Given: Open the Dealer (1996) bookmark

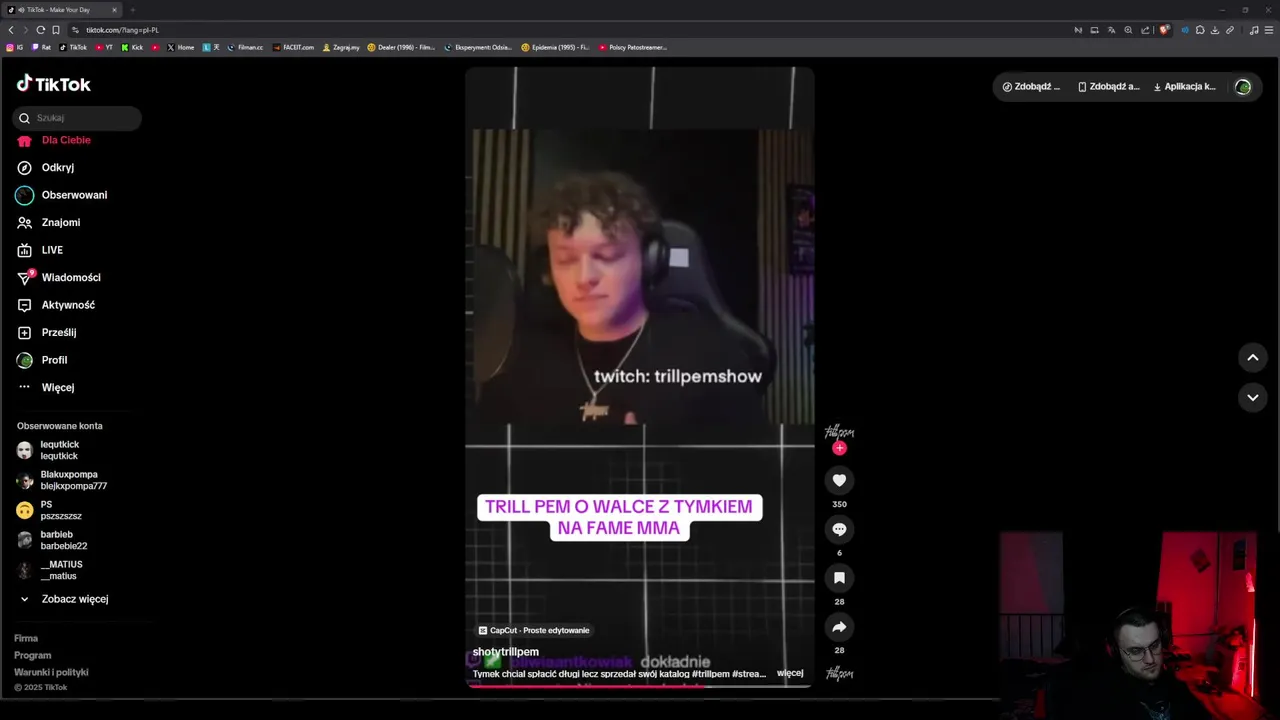Looking at the screenshot, I should tap(401, 47).
